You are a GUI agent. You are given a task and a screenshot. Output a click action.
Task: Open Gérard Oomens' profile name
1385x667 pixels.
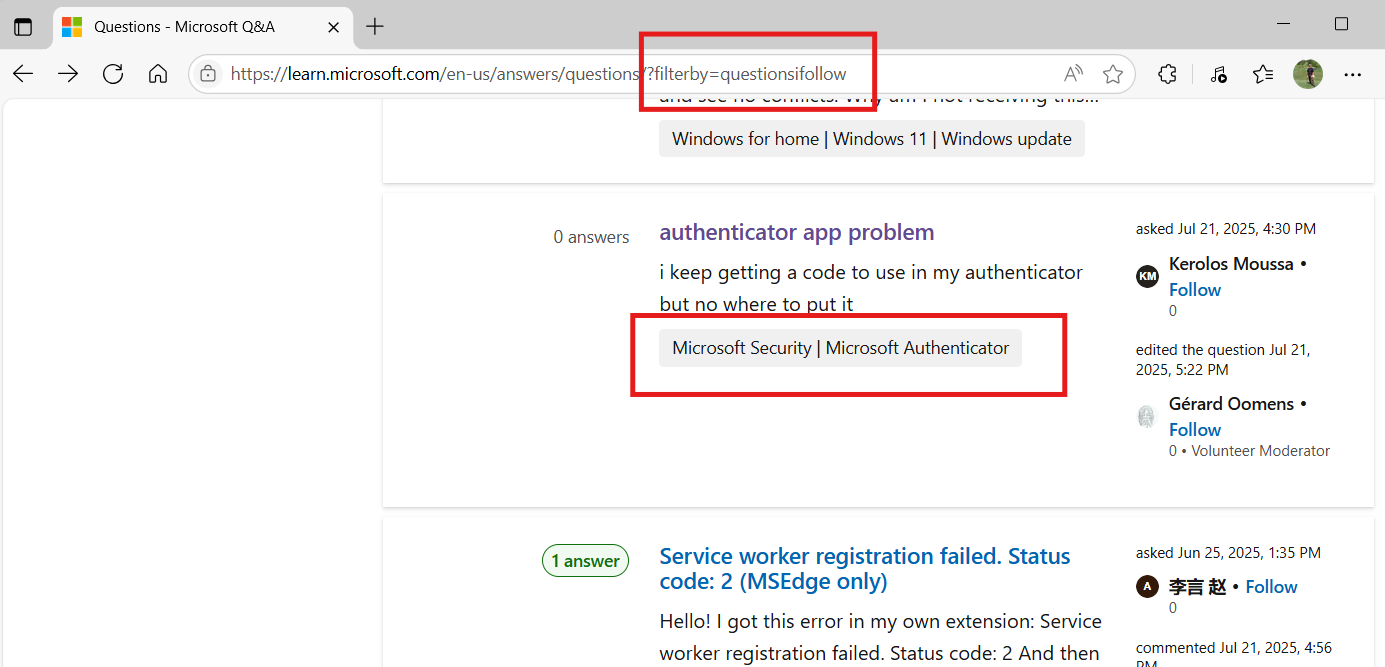coord(1231,404)
